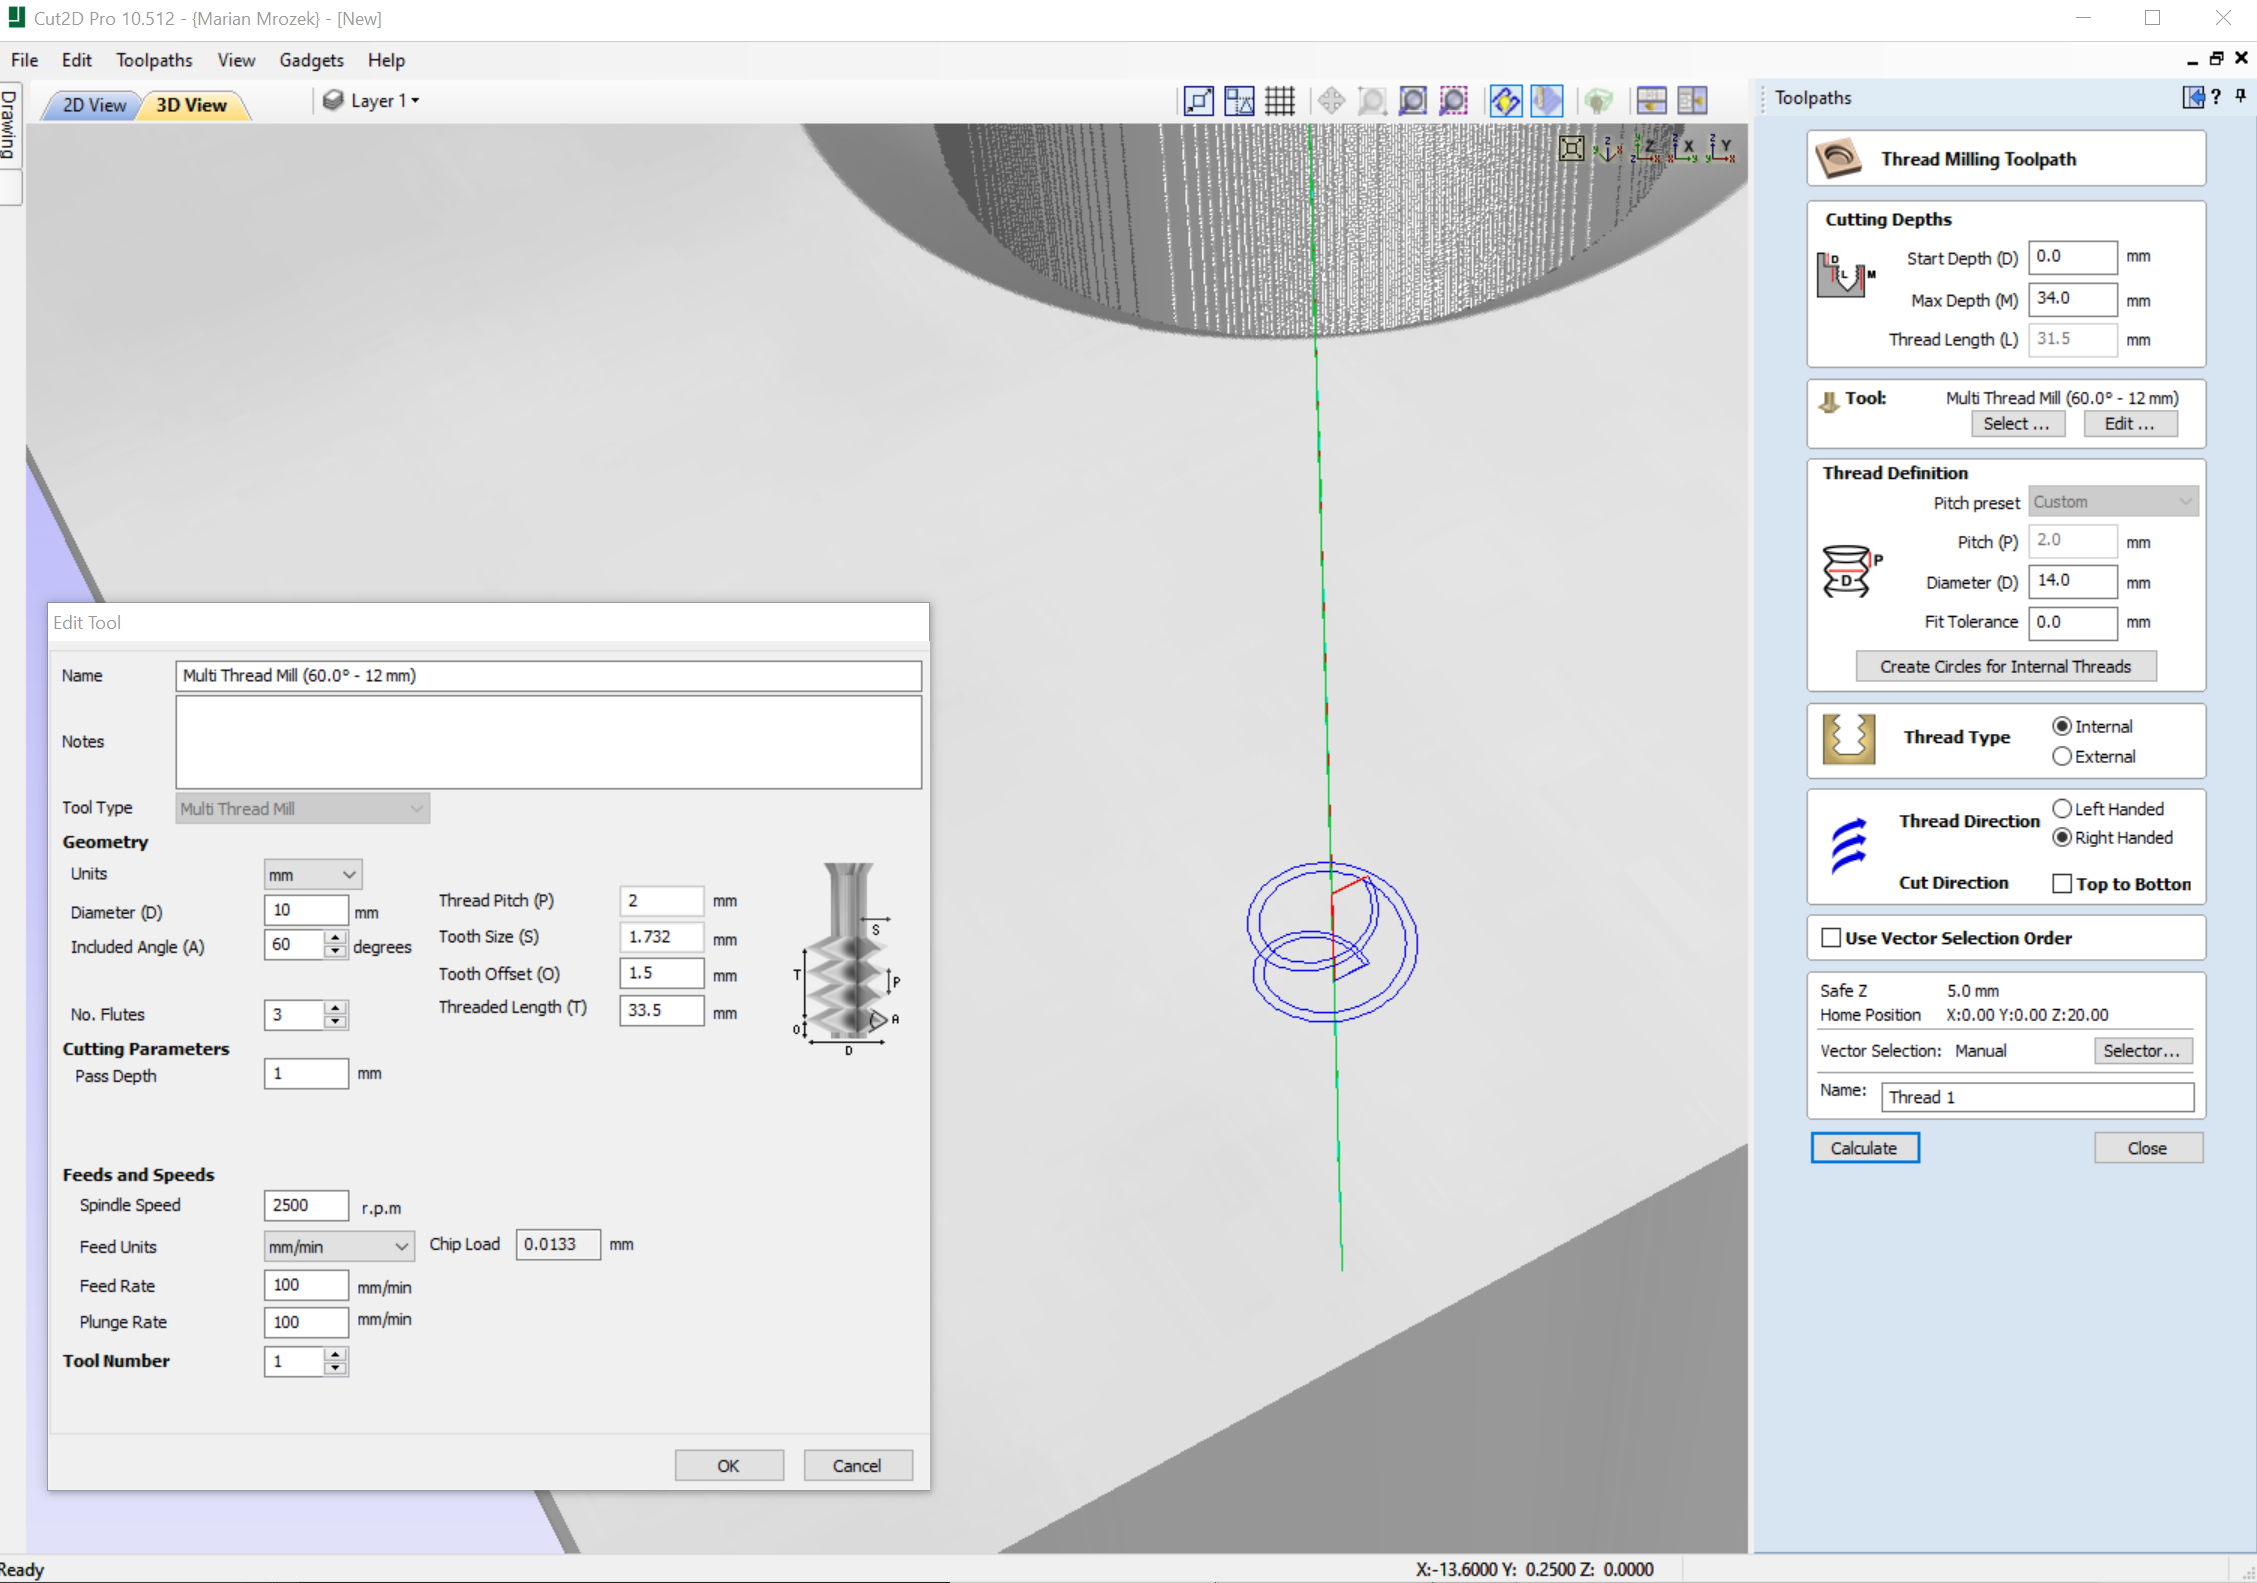Select the External thread type
Screen dimensions: 2257x1583
[x=2062, y=757]
